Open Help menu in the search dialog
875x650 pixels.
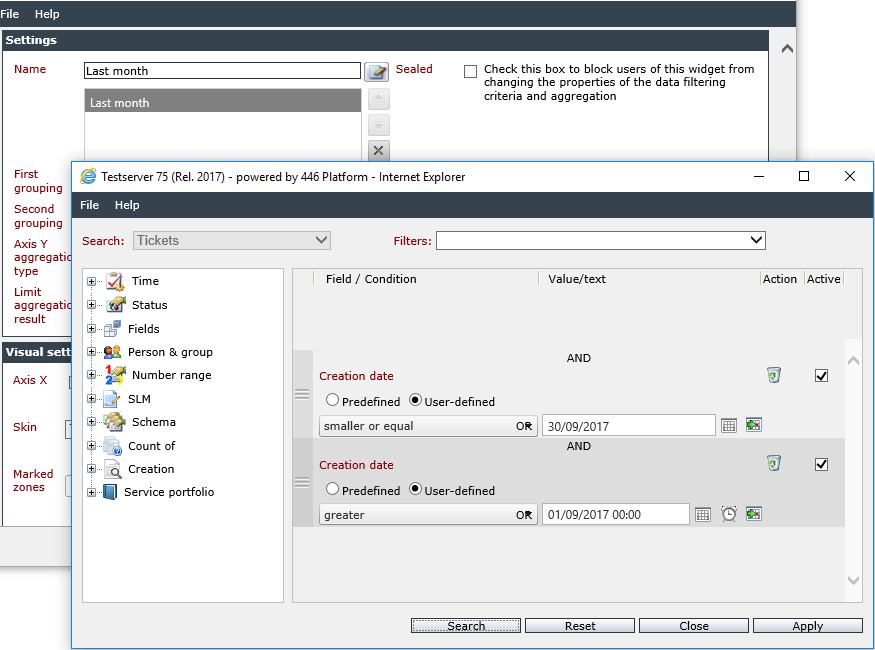[127, 205]
